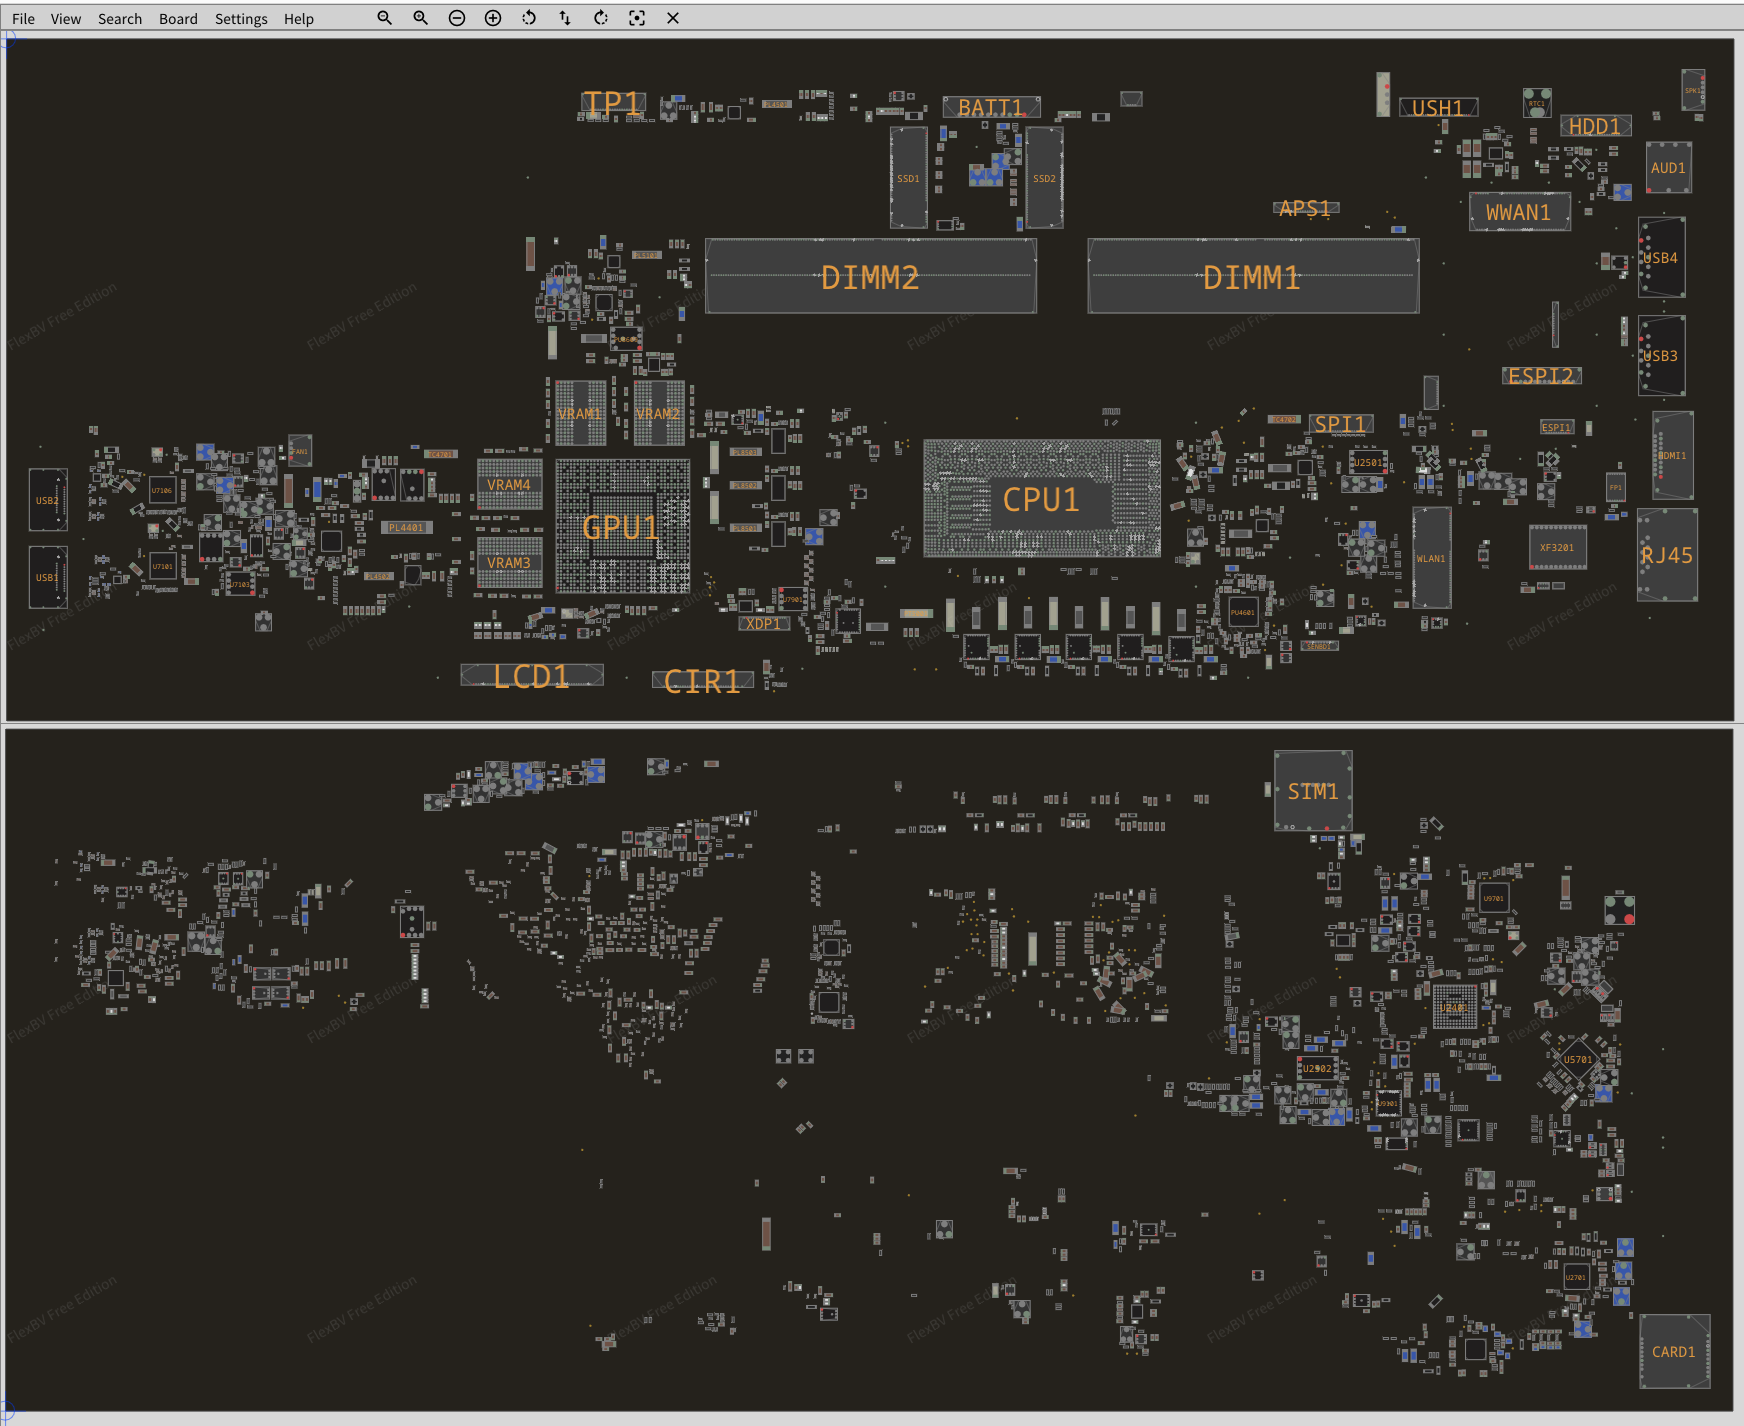This screenshot has height=1426, width=1744.
Task: Open the Help menu
Action: 298,19
